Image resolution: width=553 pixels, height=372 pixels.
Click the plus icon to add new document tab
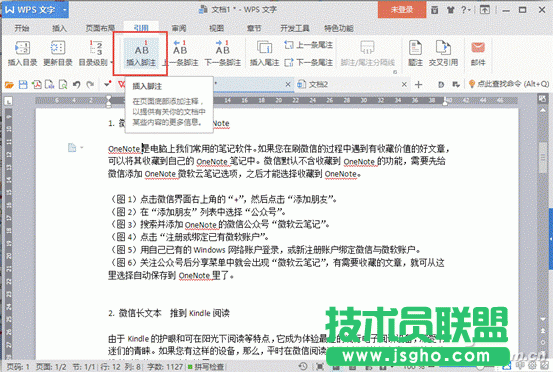[419, 84]
